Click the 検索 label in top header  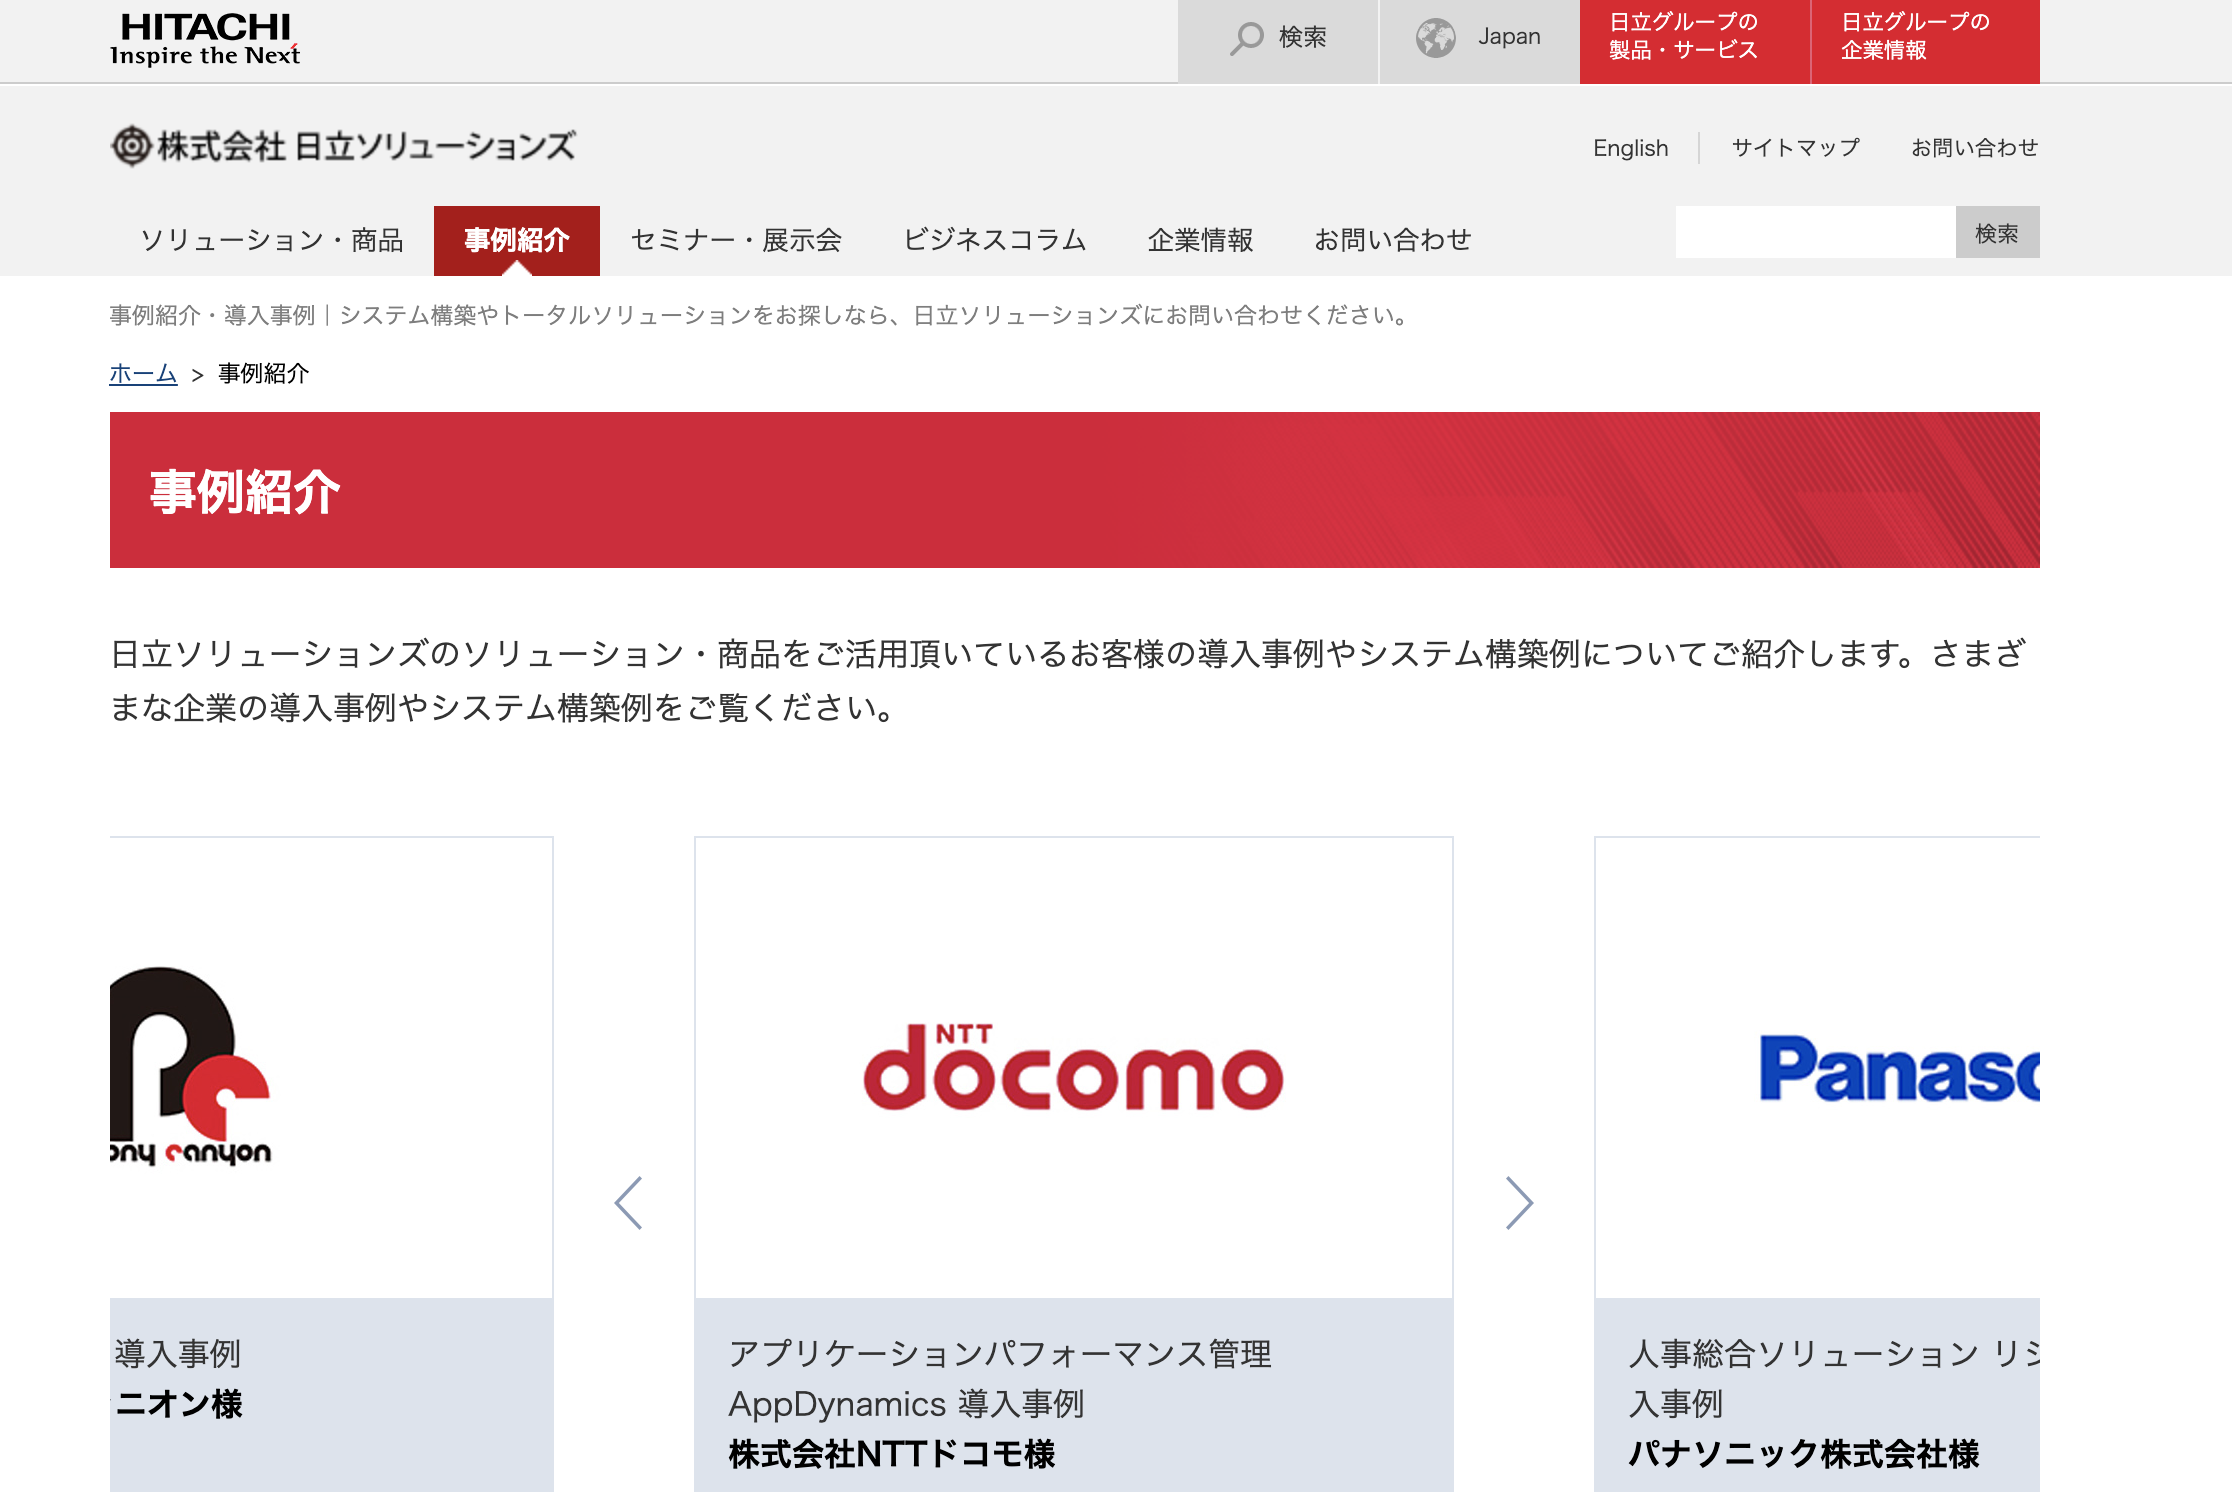(x=1302, y=37)
